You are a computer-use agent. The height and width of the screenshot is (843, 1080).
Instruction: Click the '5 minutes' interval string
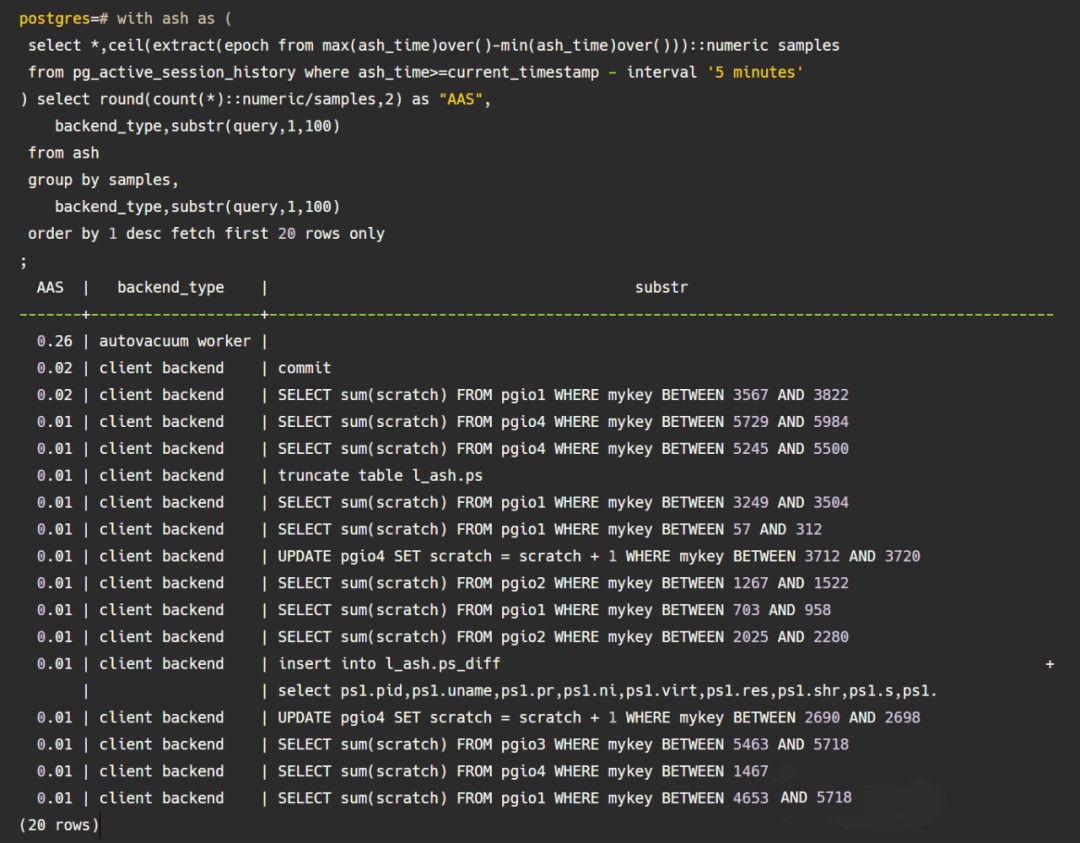[x=754, y=73]
